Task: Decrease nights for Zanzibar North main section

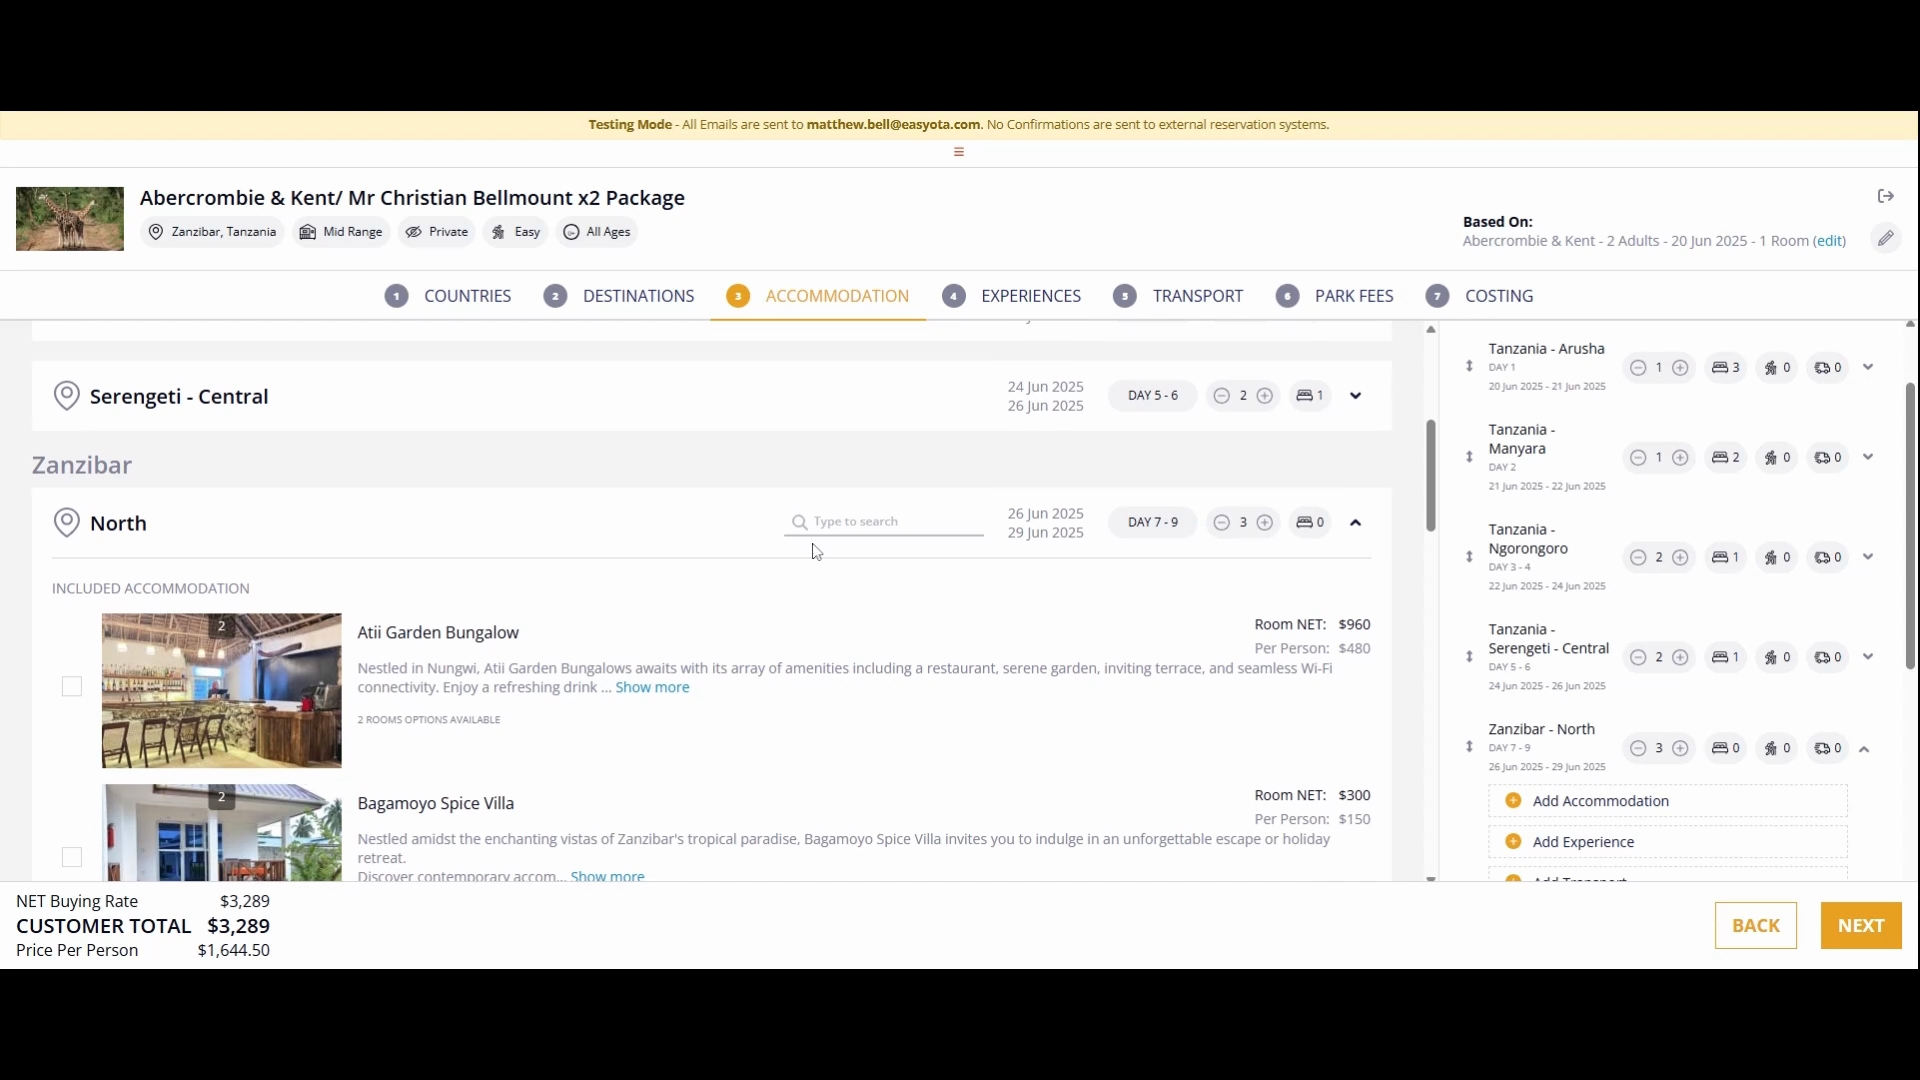Action: (1222, 523)
